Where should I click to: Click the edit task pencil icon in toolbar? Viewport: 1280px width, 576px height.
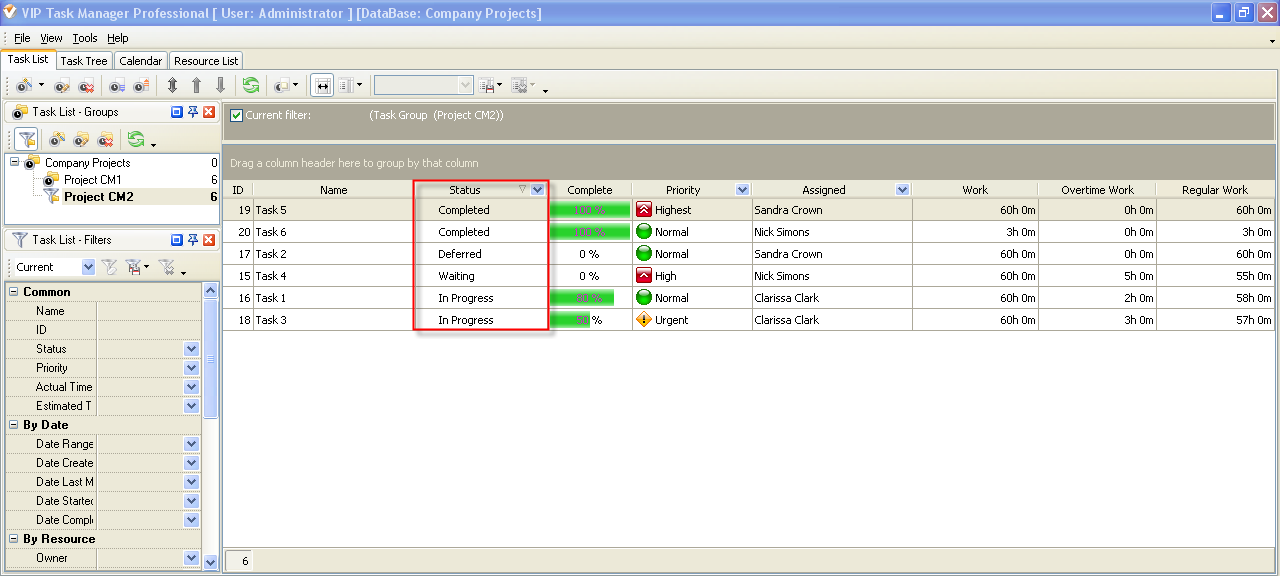click(63, 86)
